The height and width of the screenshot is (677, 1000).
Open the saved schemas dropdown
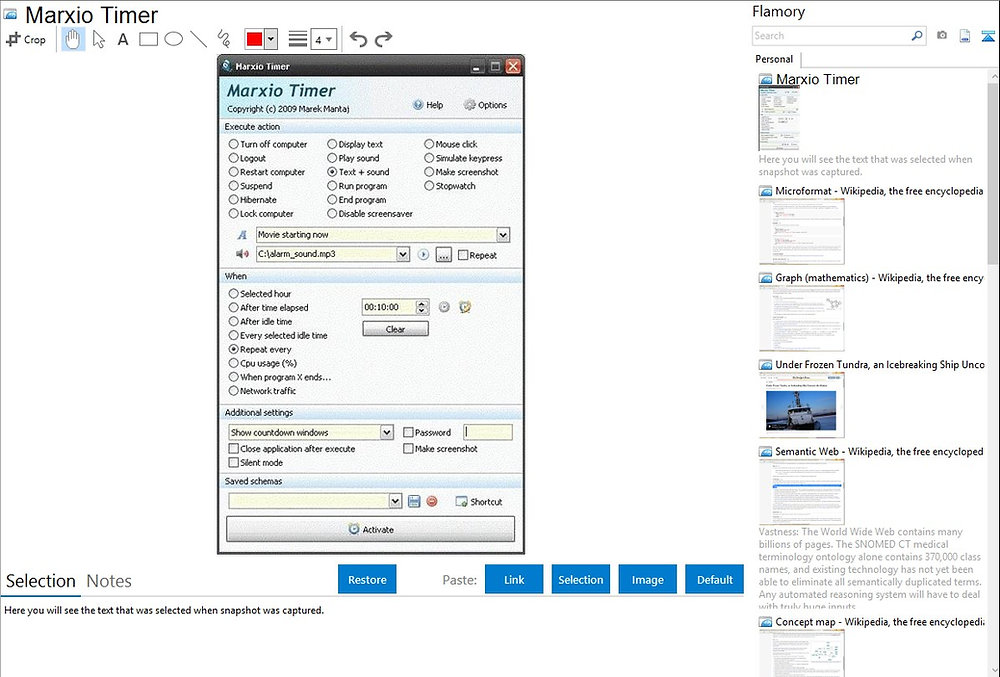(397, 501)
